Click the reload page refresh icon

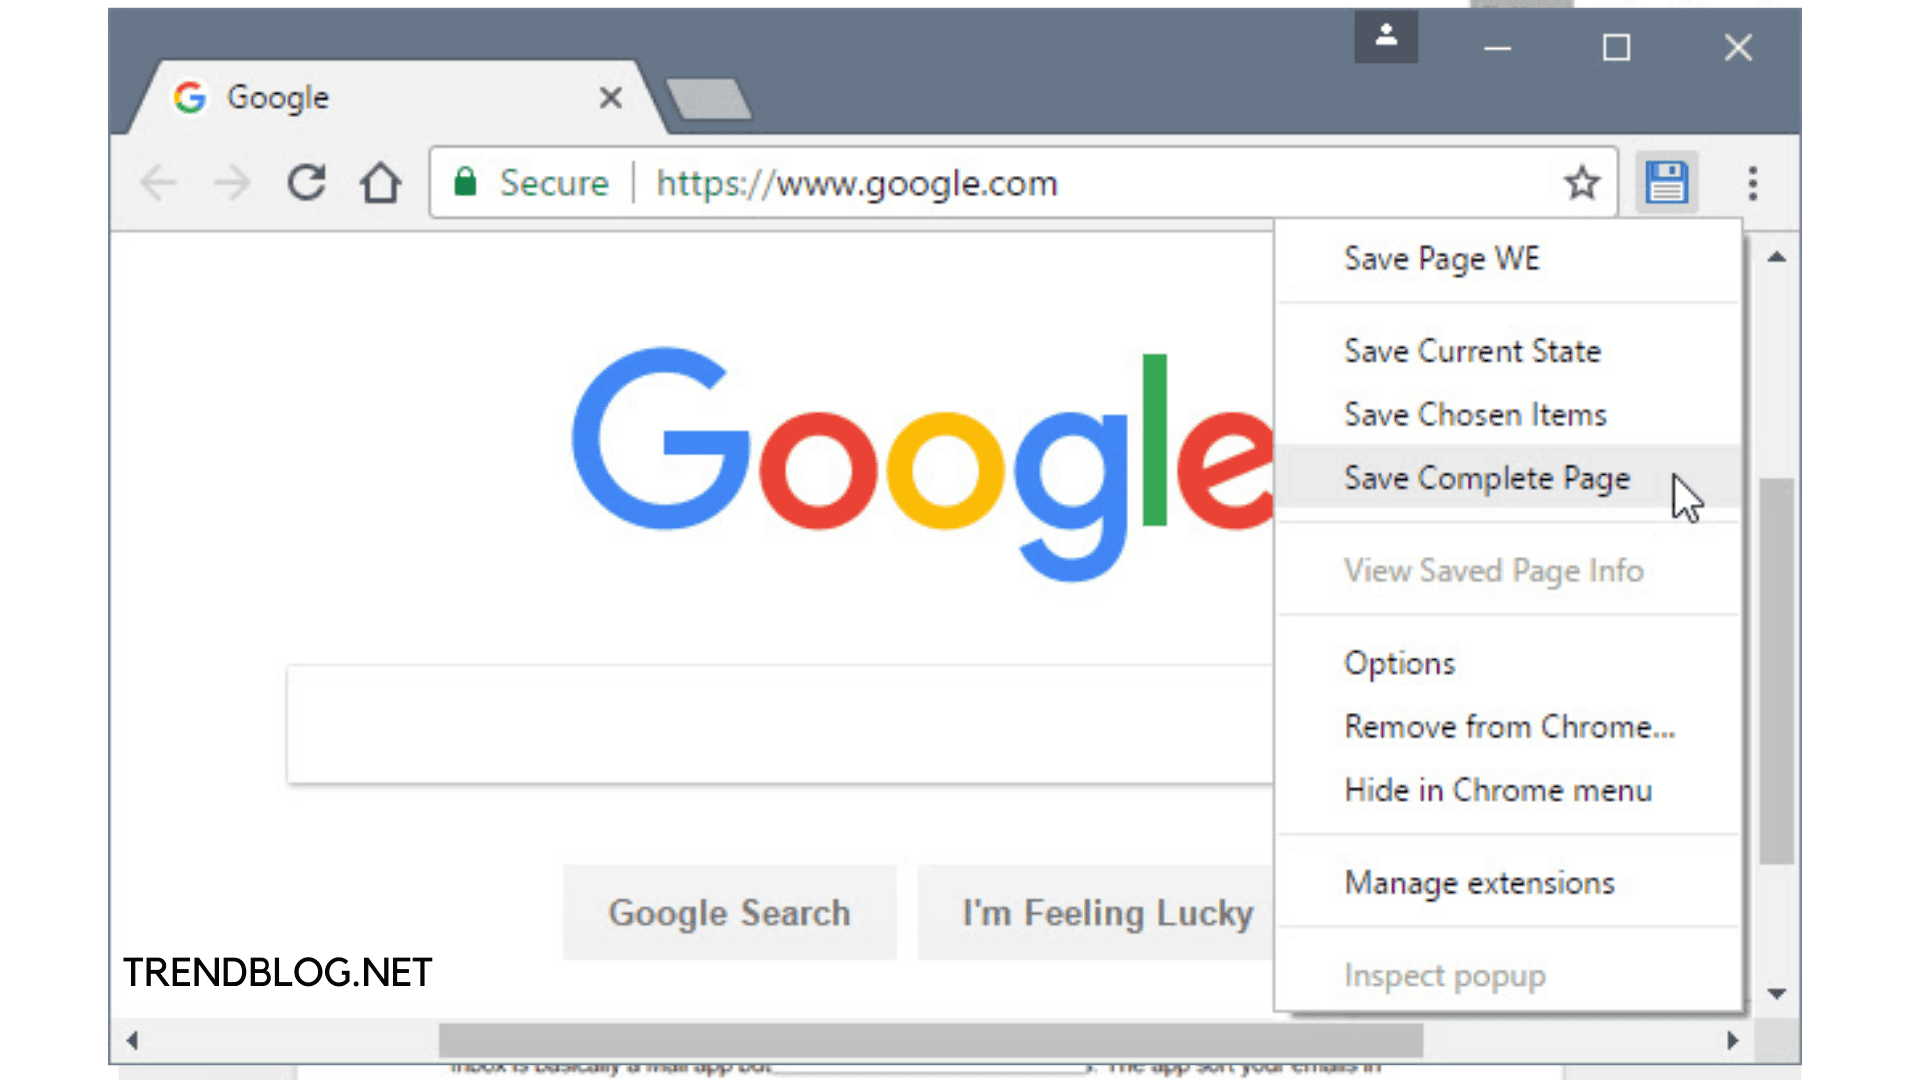pyautogui.click(x=306, y=183)
